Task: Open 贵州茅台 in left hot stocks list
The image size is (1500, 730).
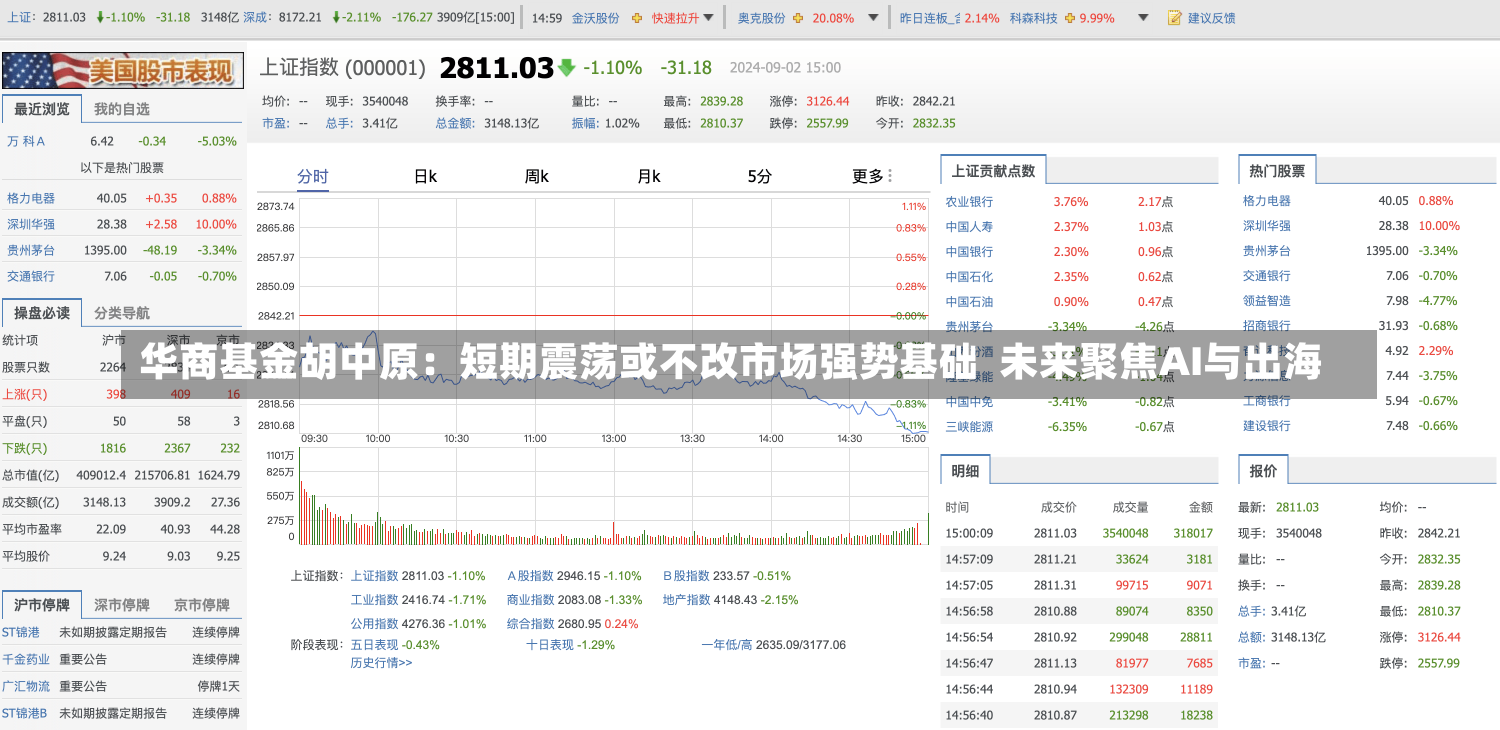Action: tap(31, 250)
